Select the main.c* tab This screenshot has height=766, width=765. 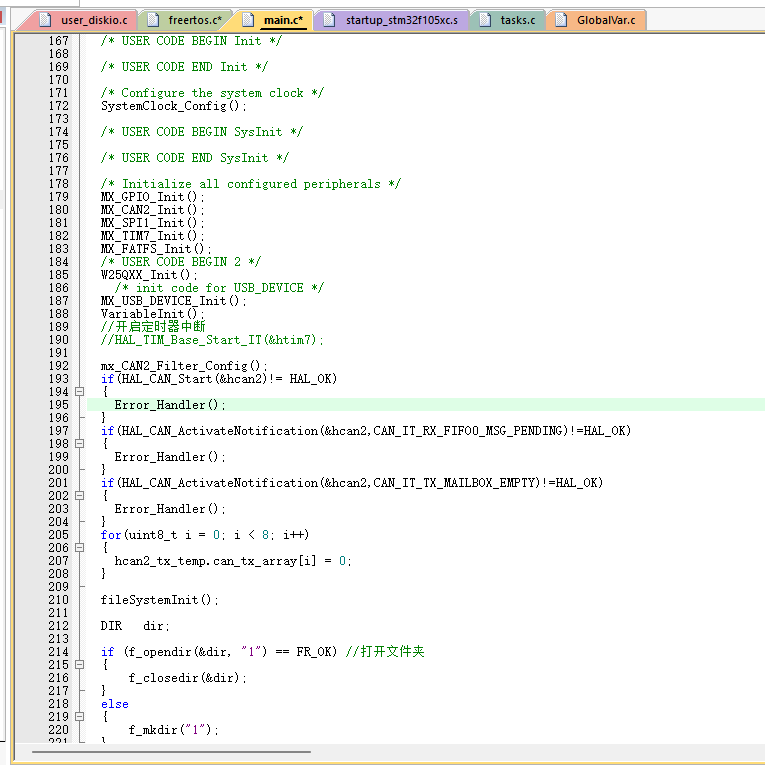click(x=275, y=20)
